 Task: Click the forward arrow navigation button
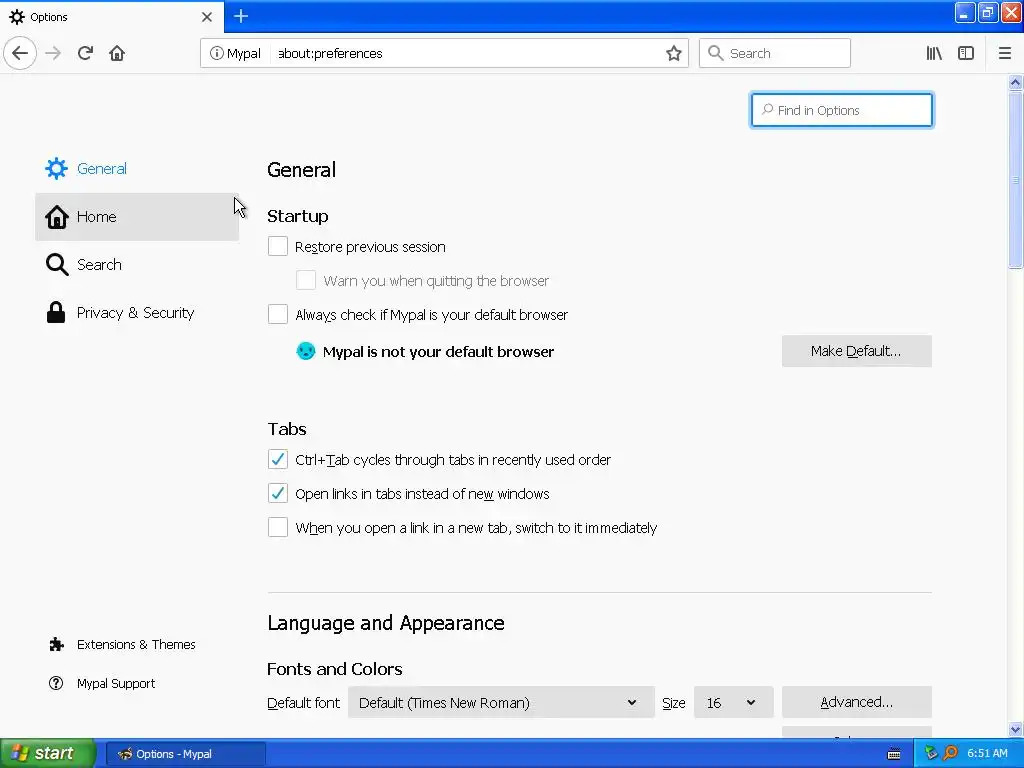tap(53, 53)
